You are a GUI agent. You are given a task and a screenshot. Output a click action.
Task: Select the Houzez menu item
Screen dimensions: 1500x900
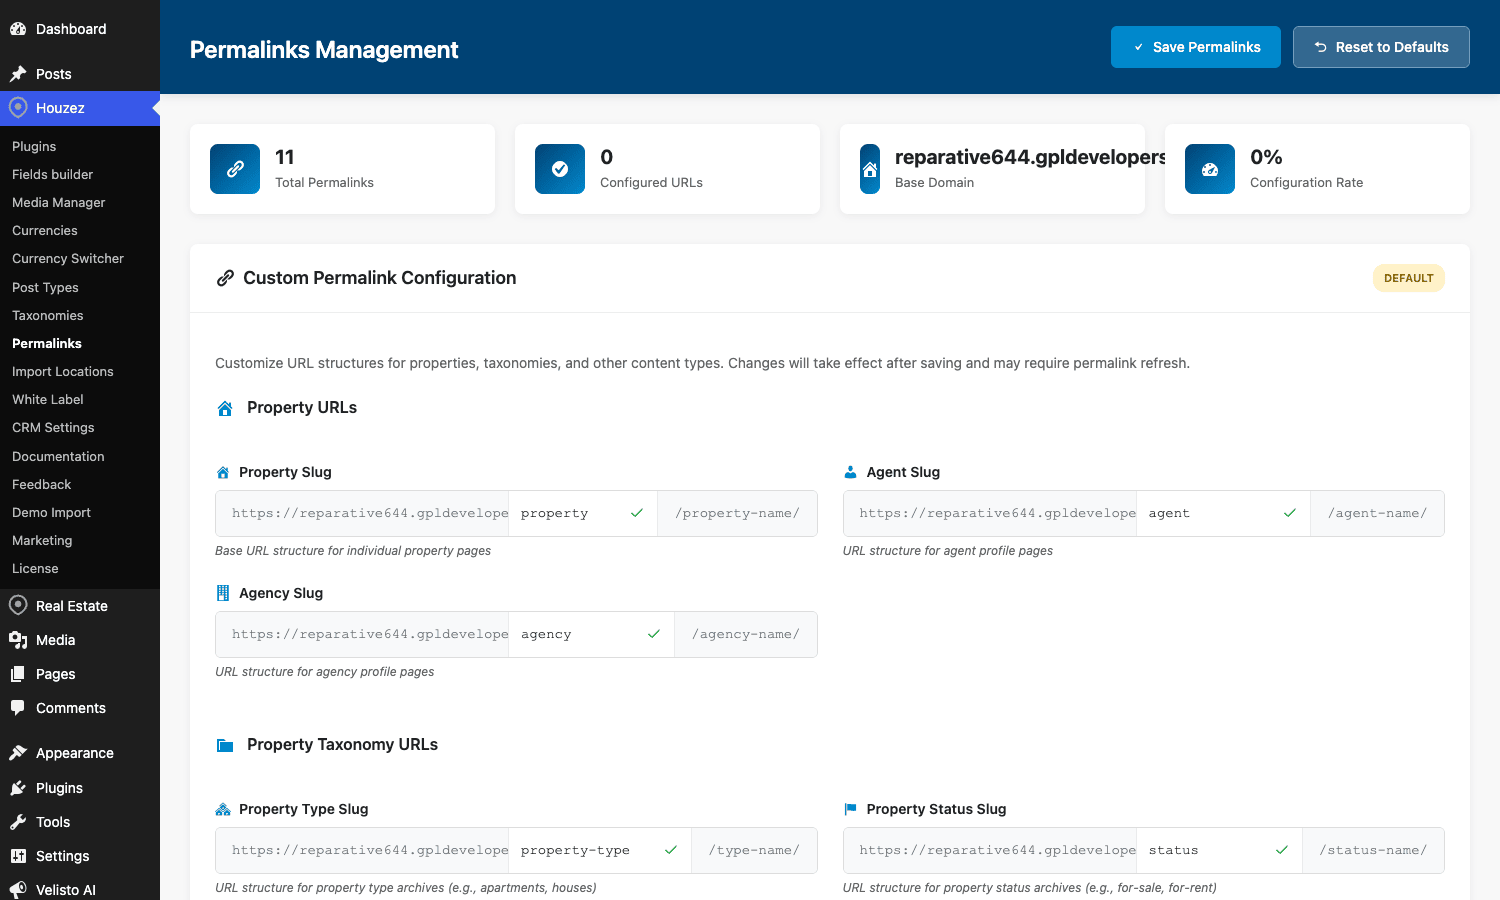click(x=80, y=108)
